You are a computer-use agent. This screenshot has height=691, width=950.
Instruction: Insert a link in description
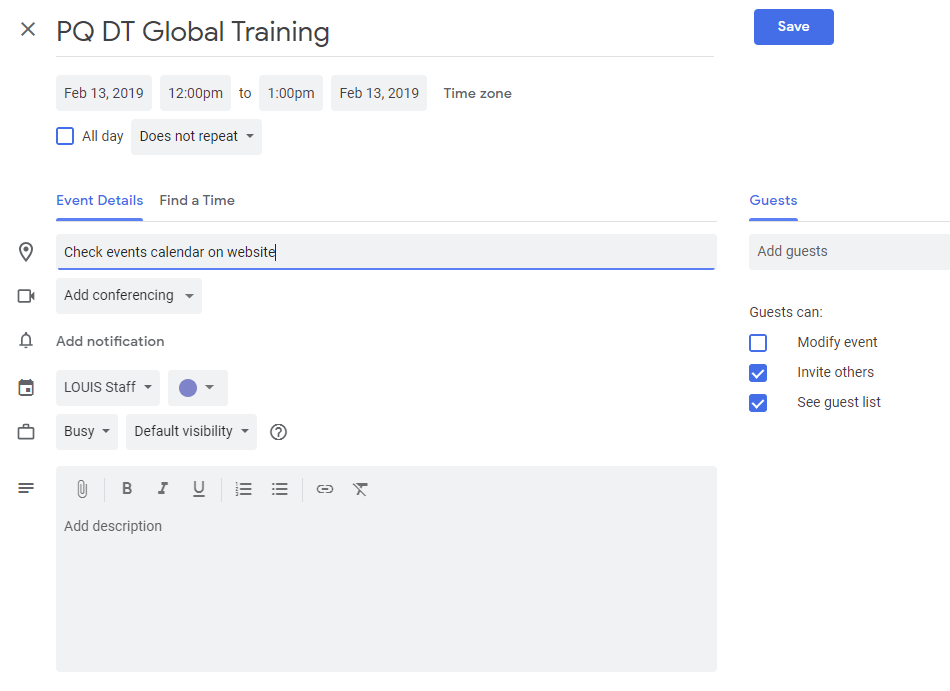(x=325, y=489)
